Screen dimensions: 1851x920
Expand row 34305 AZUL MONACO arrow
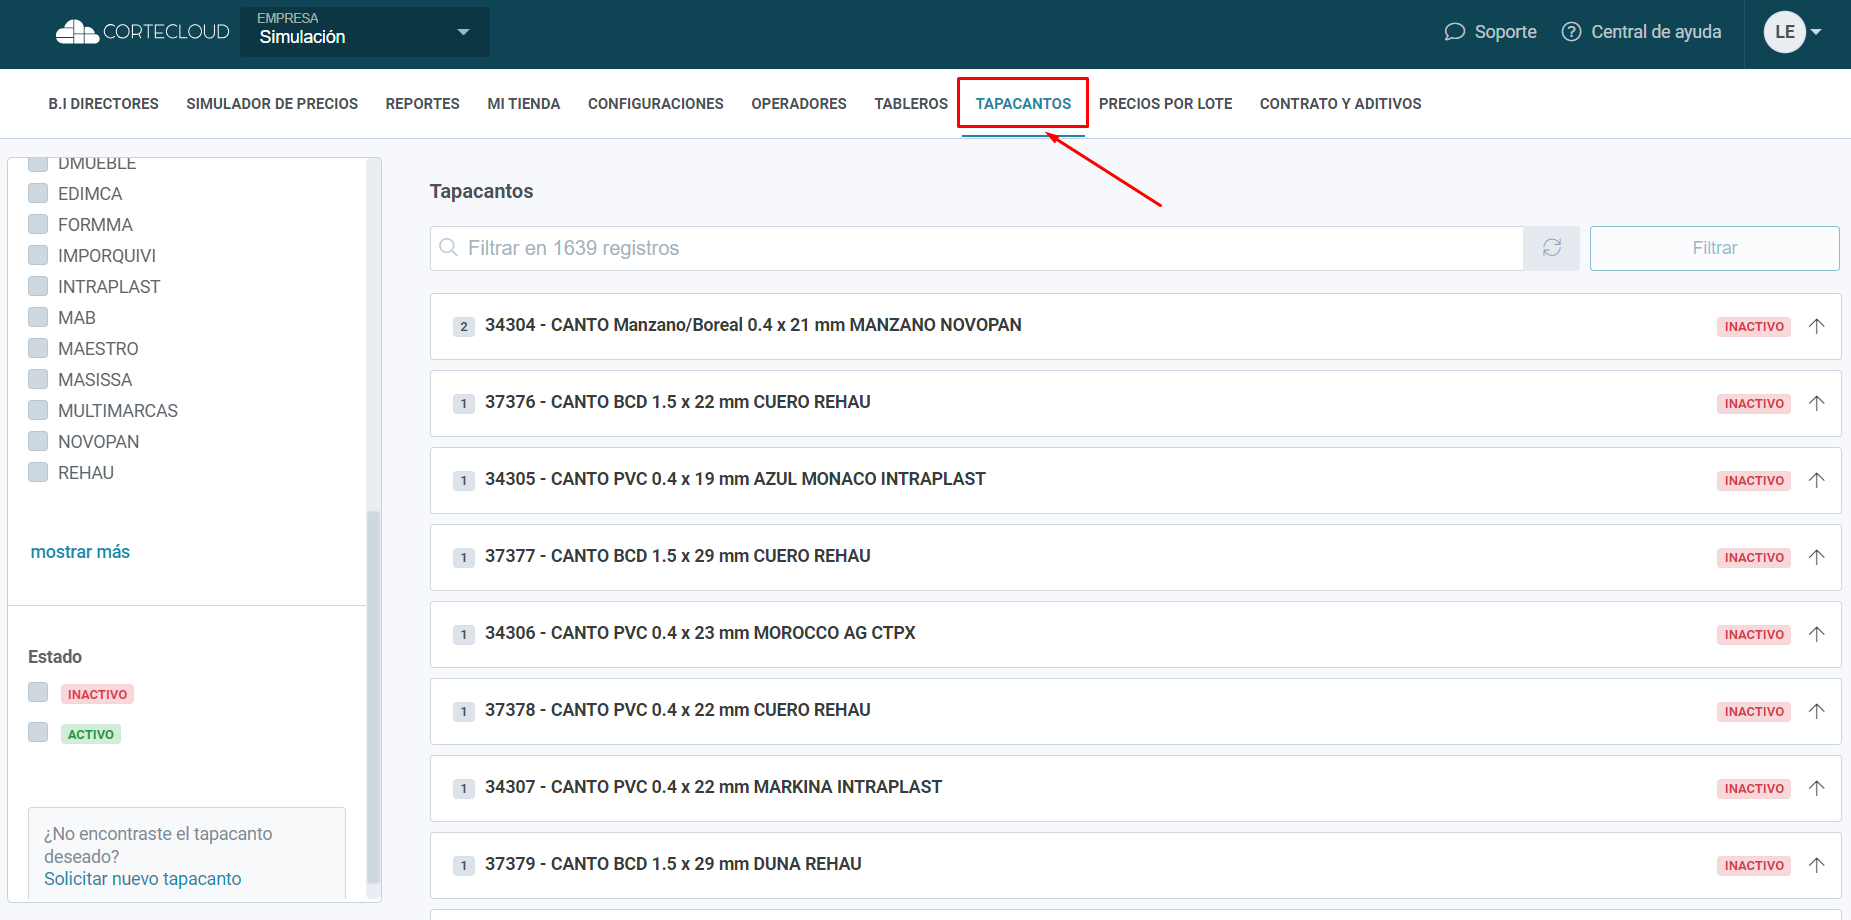click(1817, 480)
